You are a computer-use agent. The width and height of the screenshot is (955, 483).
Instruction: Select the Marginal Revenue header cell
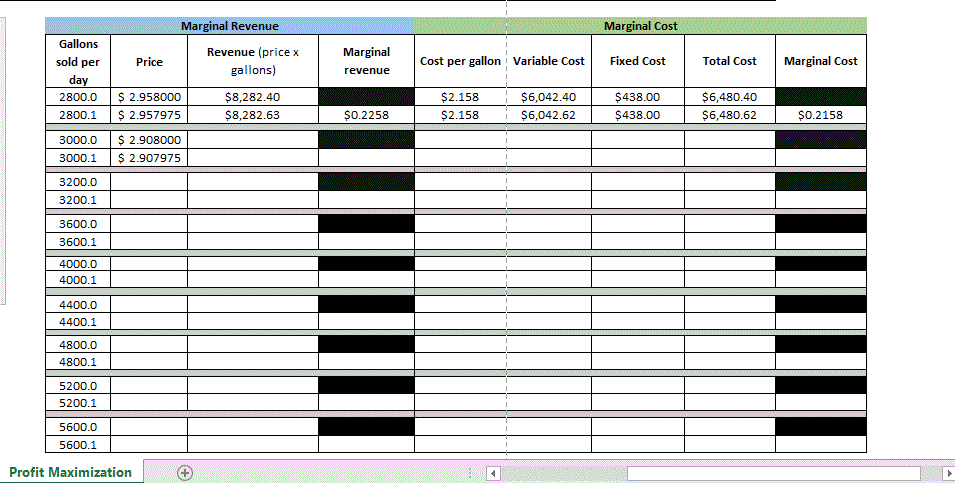(230, 26)
